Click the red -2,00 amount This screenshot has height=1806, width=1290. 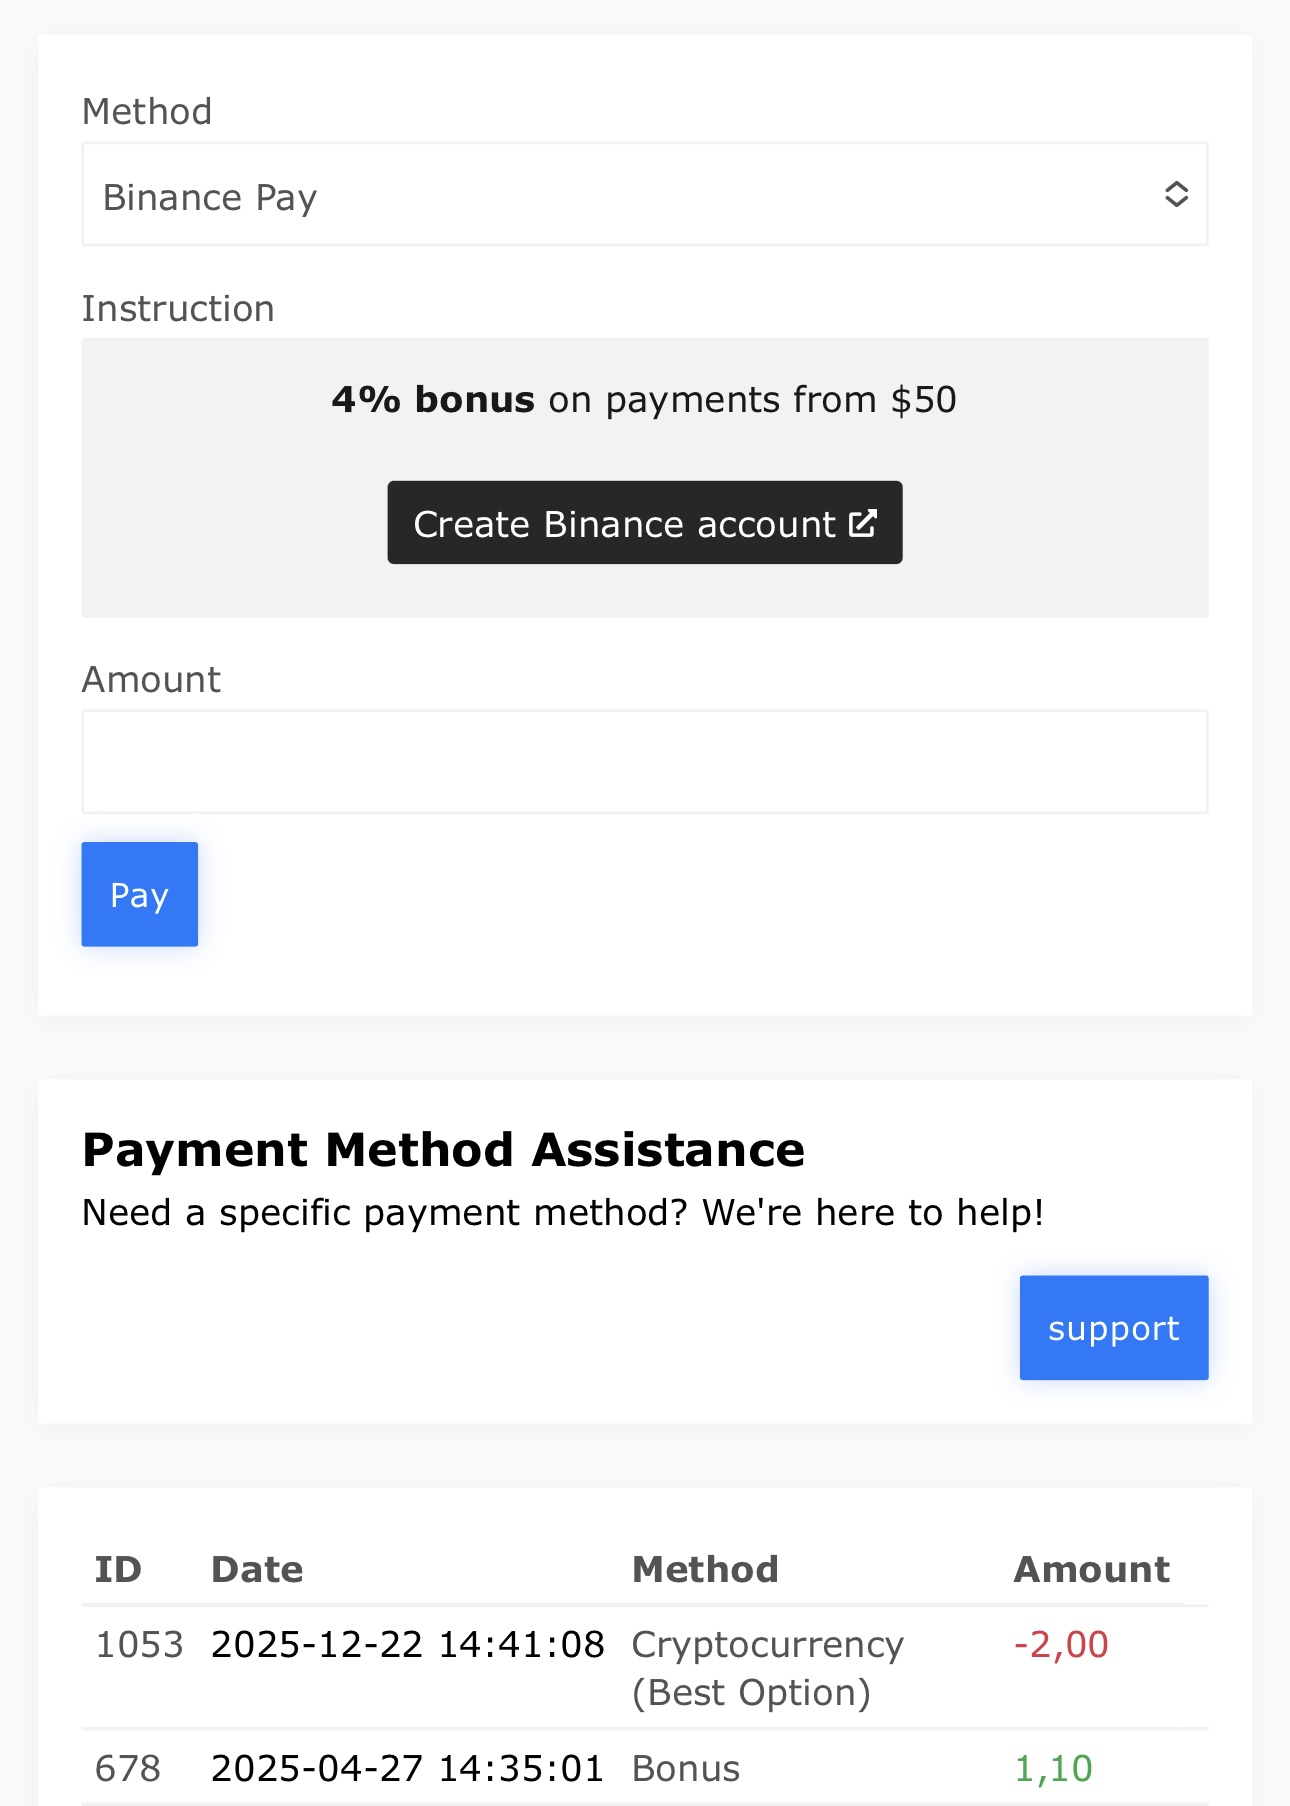click(1061, 1645)
